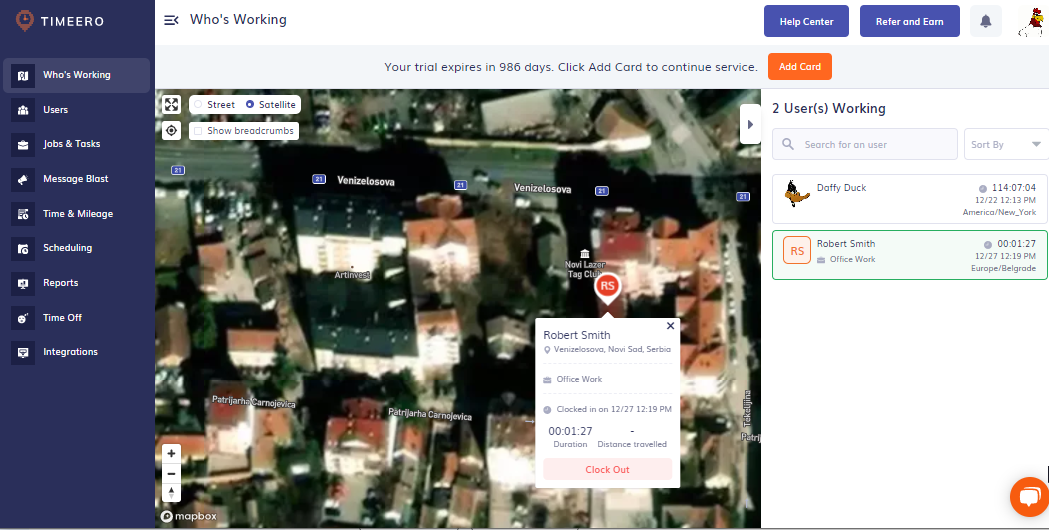Click Office Work in popup

tap(579, 379)
